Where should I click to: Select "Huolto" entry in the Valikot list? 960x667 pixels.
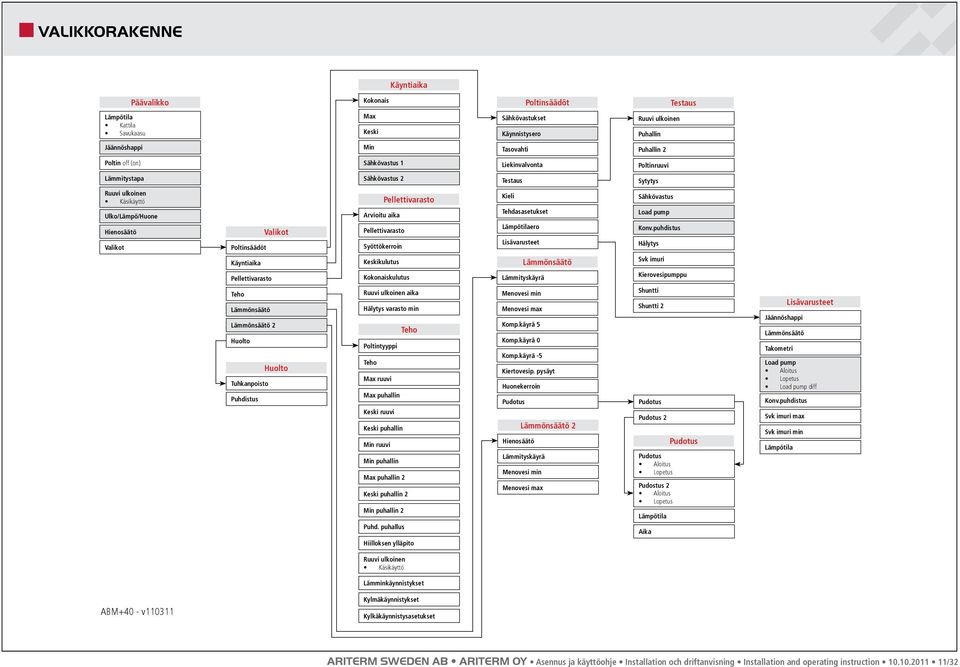coord(277,341)
